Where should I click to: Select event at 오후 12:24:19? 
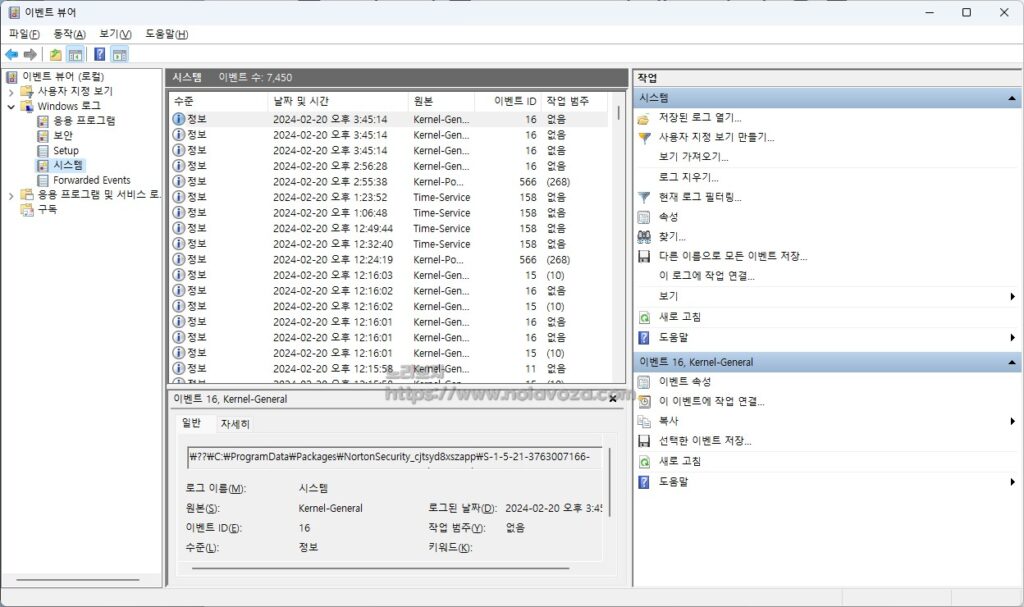(x=390, y=259)
